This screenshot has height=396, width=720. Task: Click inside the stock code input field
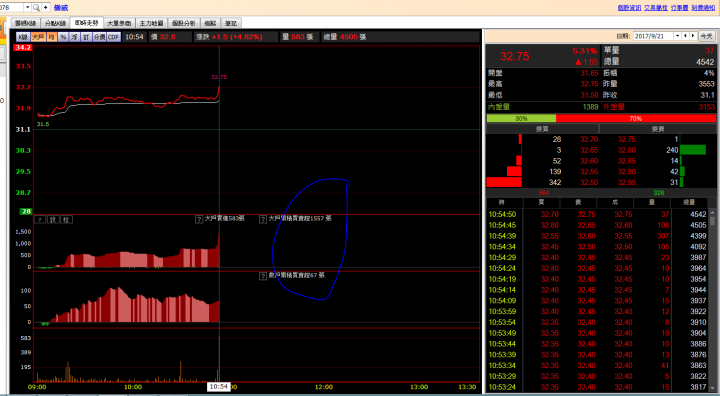click(11, 7)
